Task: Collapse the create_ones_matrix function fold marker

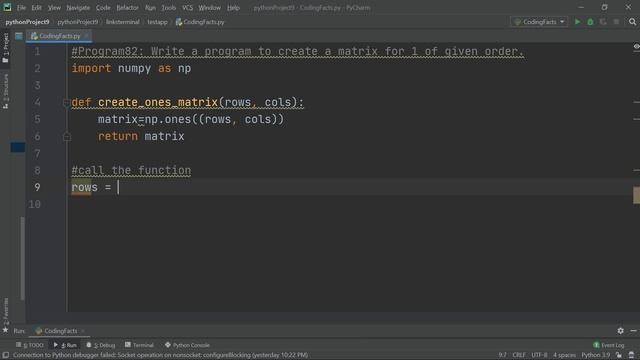Action: (67, 102)
